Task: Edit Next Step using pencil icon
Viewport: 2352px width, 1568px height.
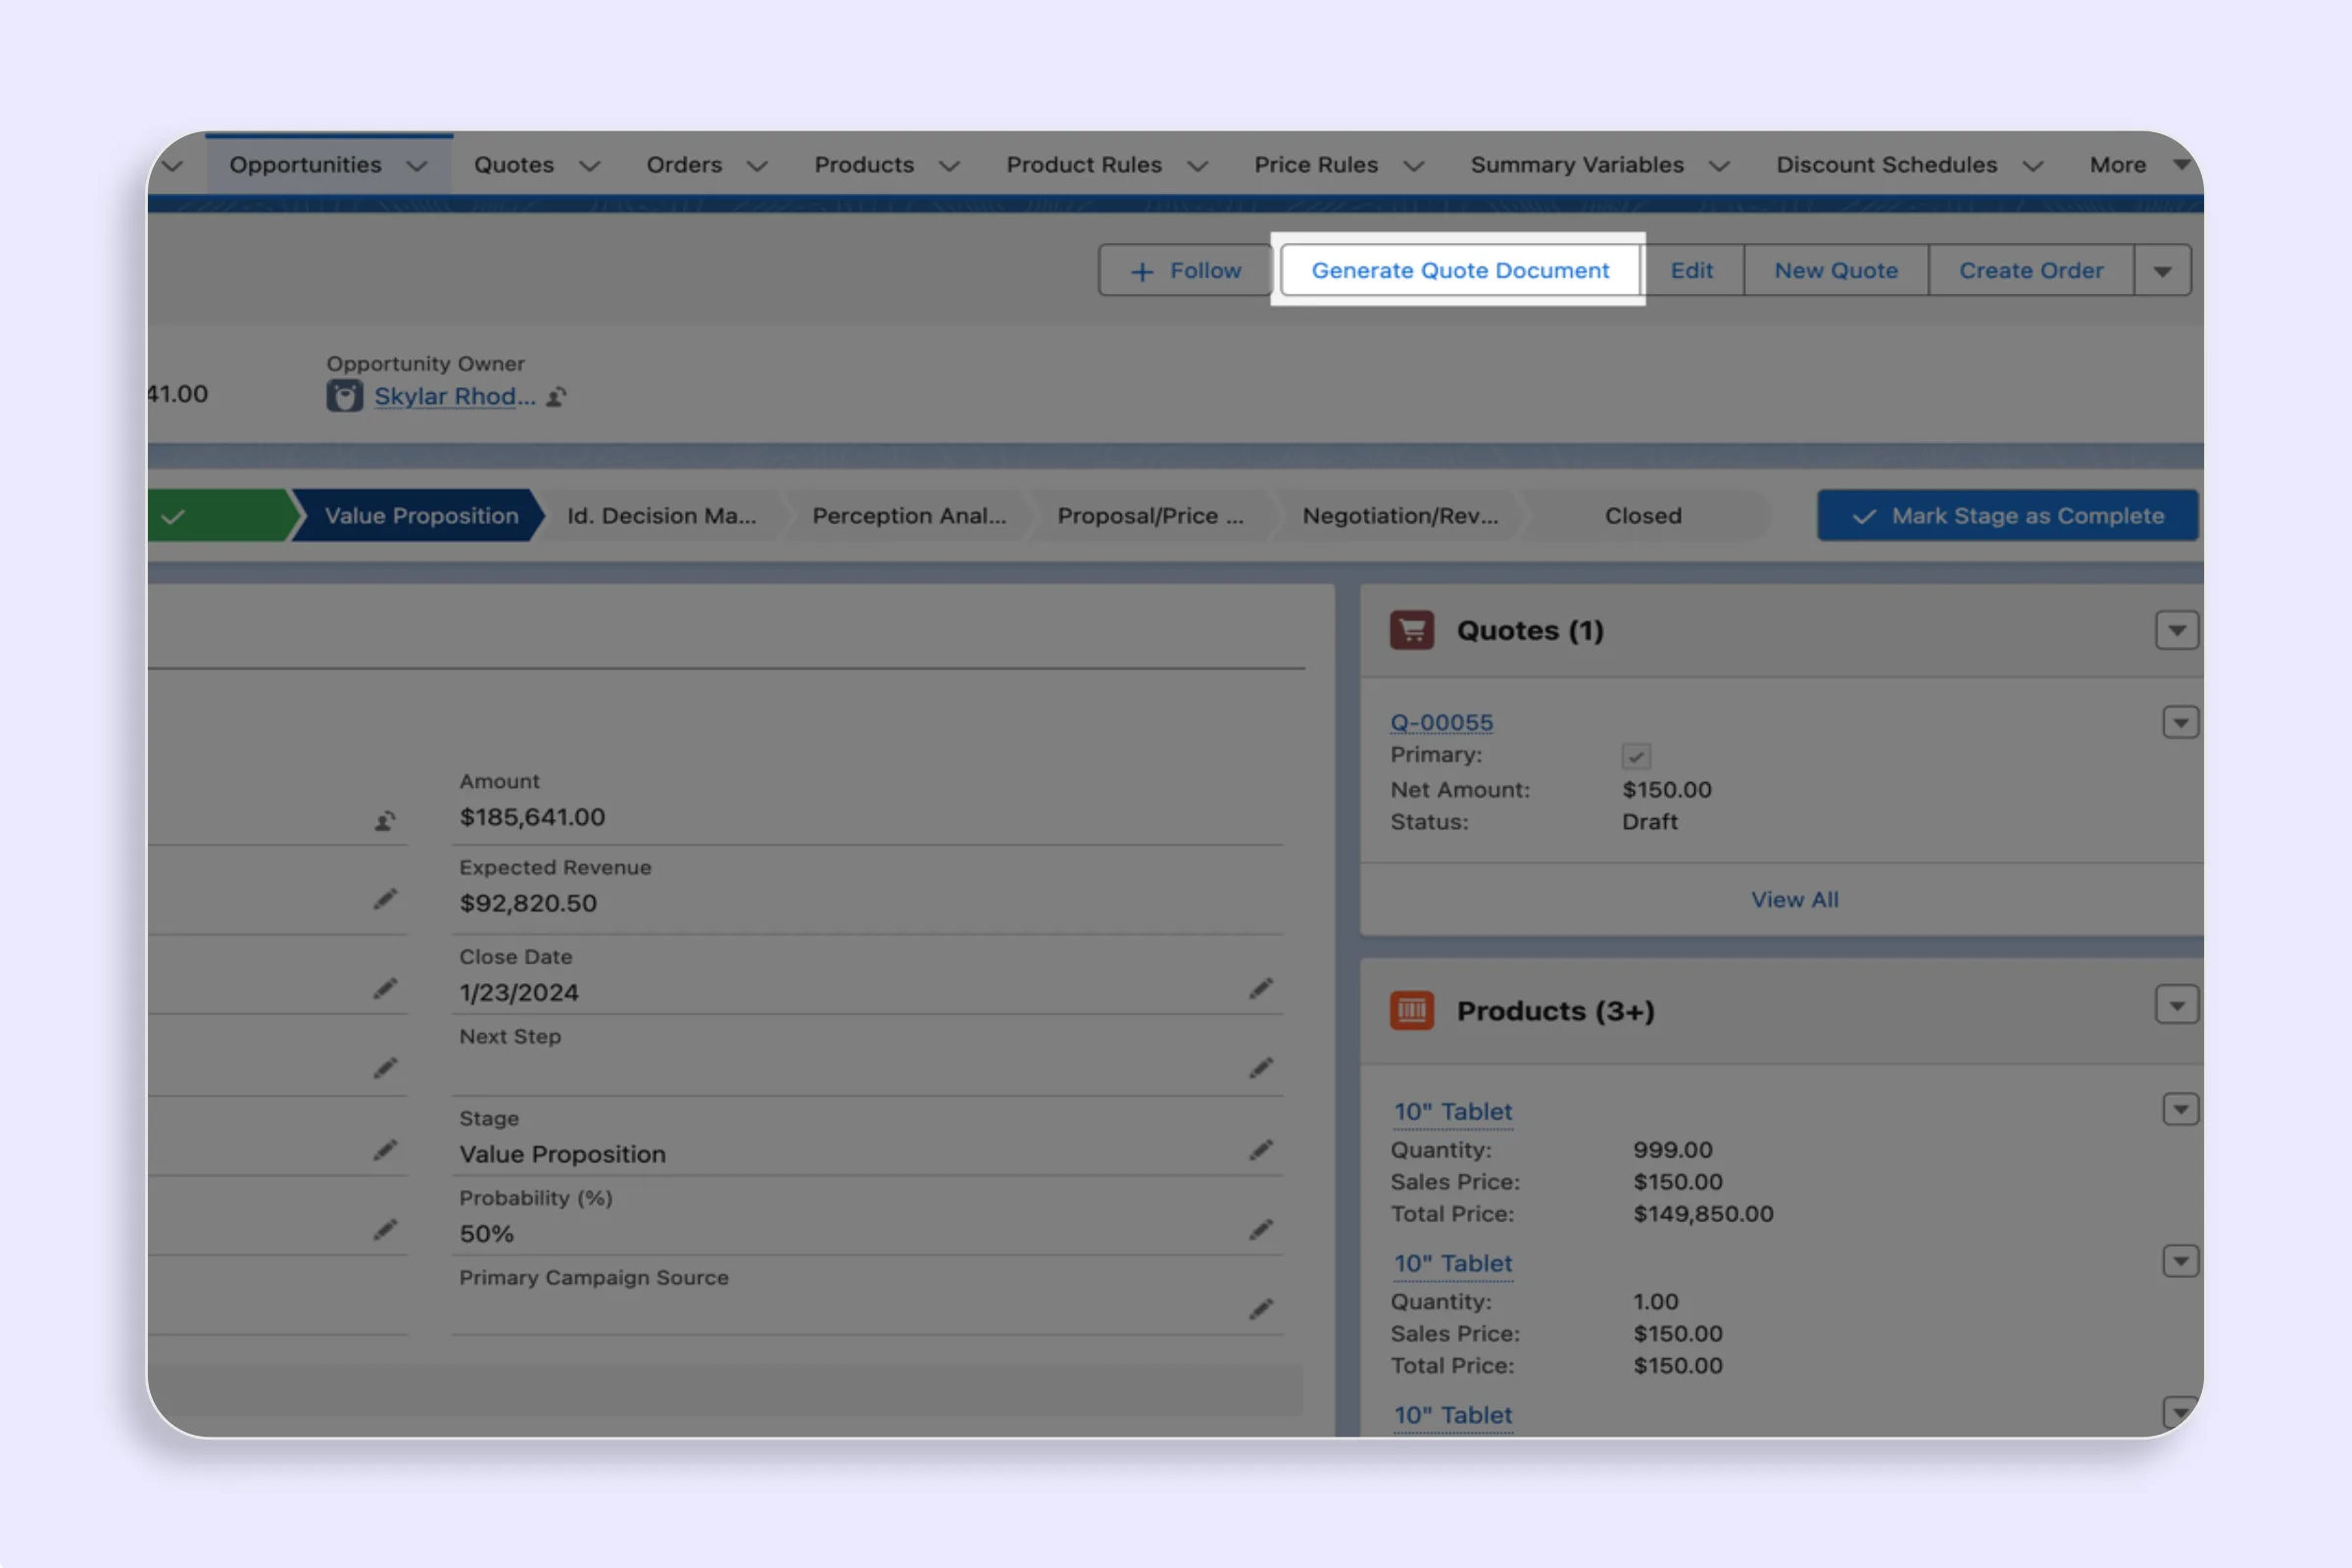Action: click(1260, 1068)
